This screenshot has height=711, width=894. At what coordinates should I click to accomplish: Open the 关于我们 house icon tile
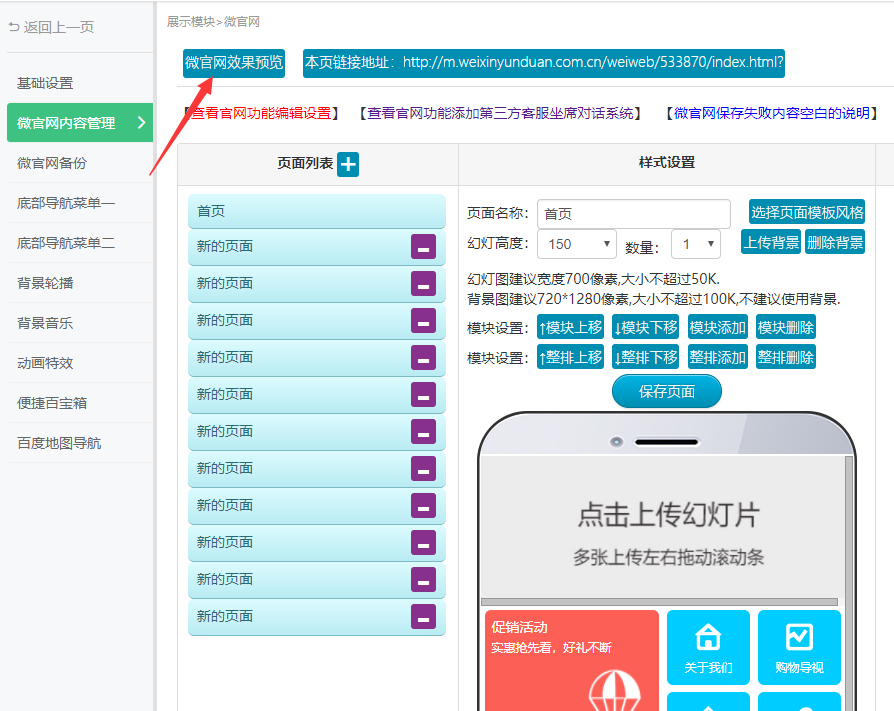tap(708, 646)
